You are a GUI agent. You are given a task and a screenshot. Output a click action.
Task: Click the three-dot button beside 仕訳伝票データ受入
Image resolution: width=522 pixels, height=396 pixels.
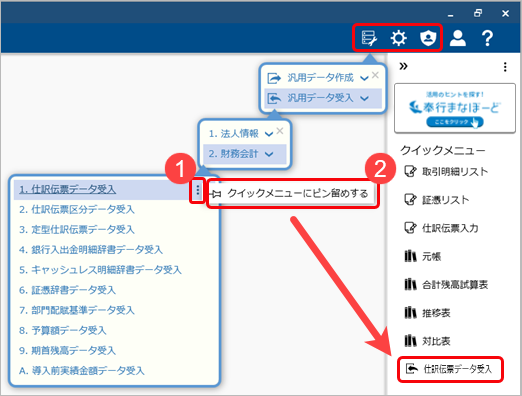pyautogui.click(x=198, y=190)
